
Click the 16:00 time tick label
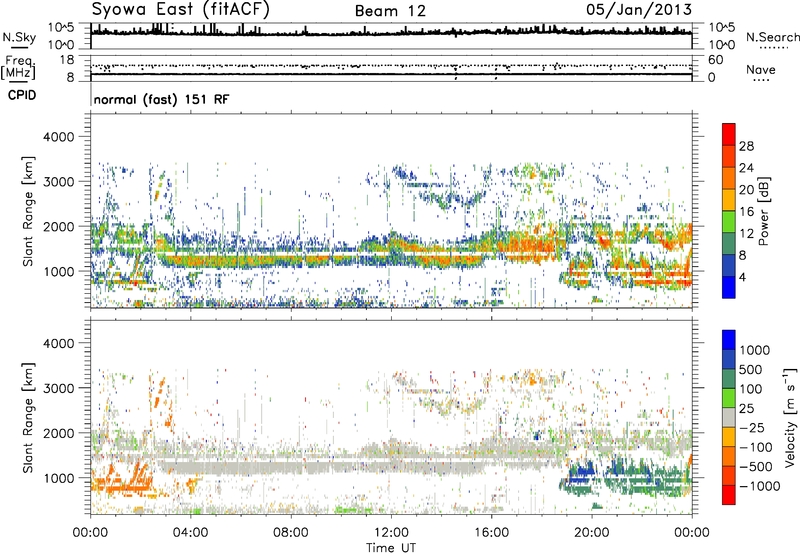[x=491, y=533]
